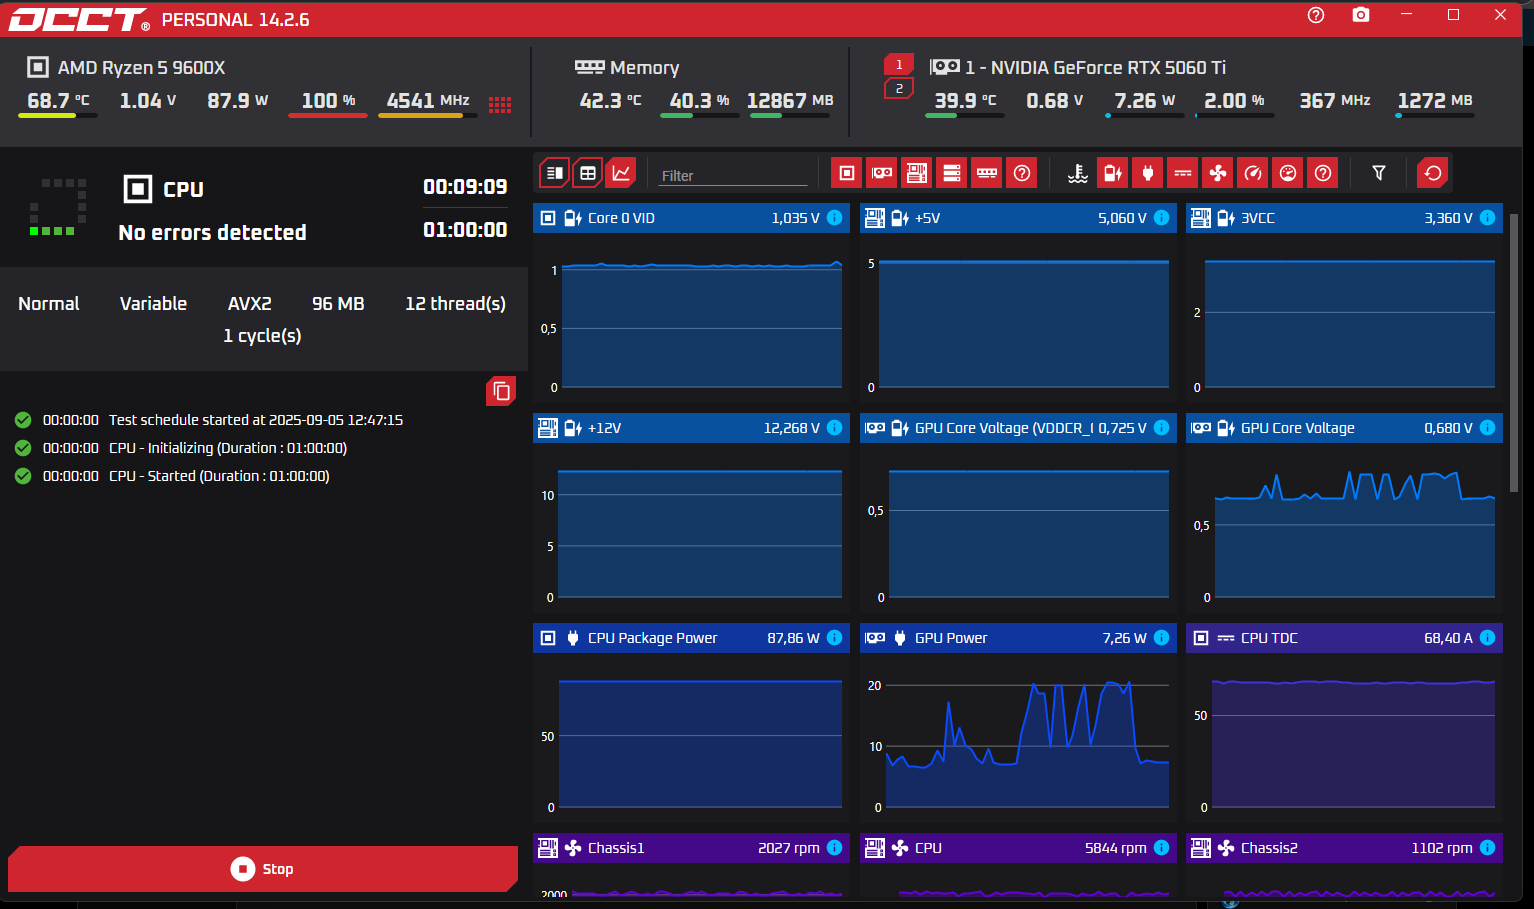1534x909 pixels.
Task: Open OCCT help from the title bar
Action: click(x=1316, y=15)
